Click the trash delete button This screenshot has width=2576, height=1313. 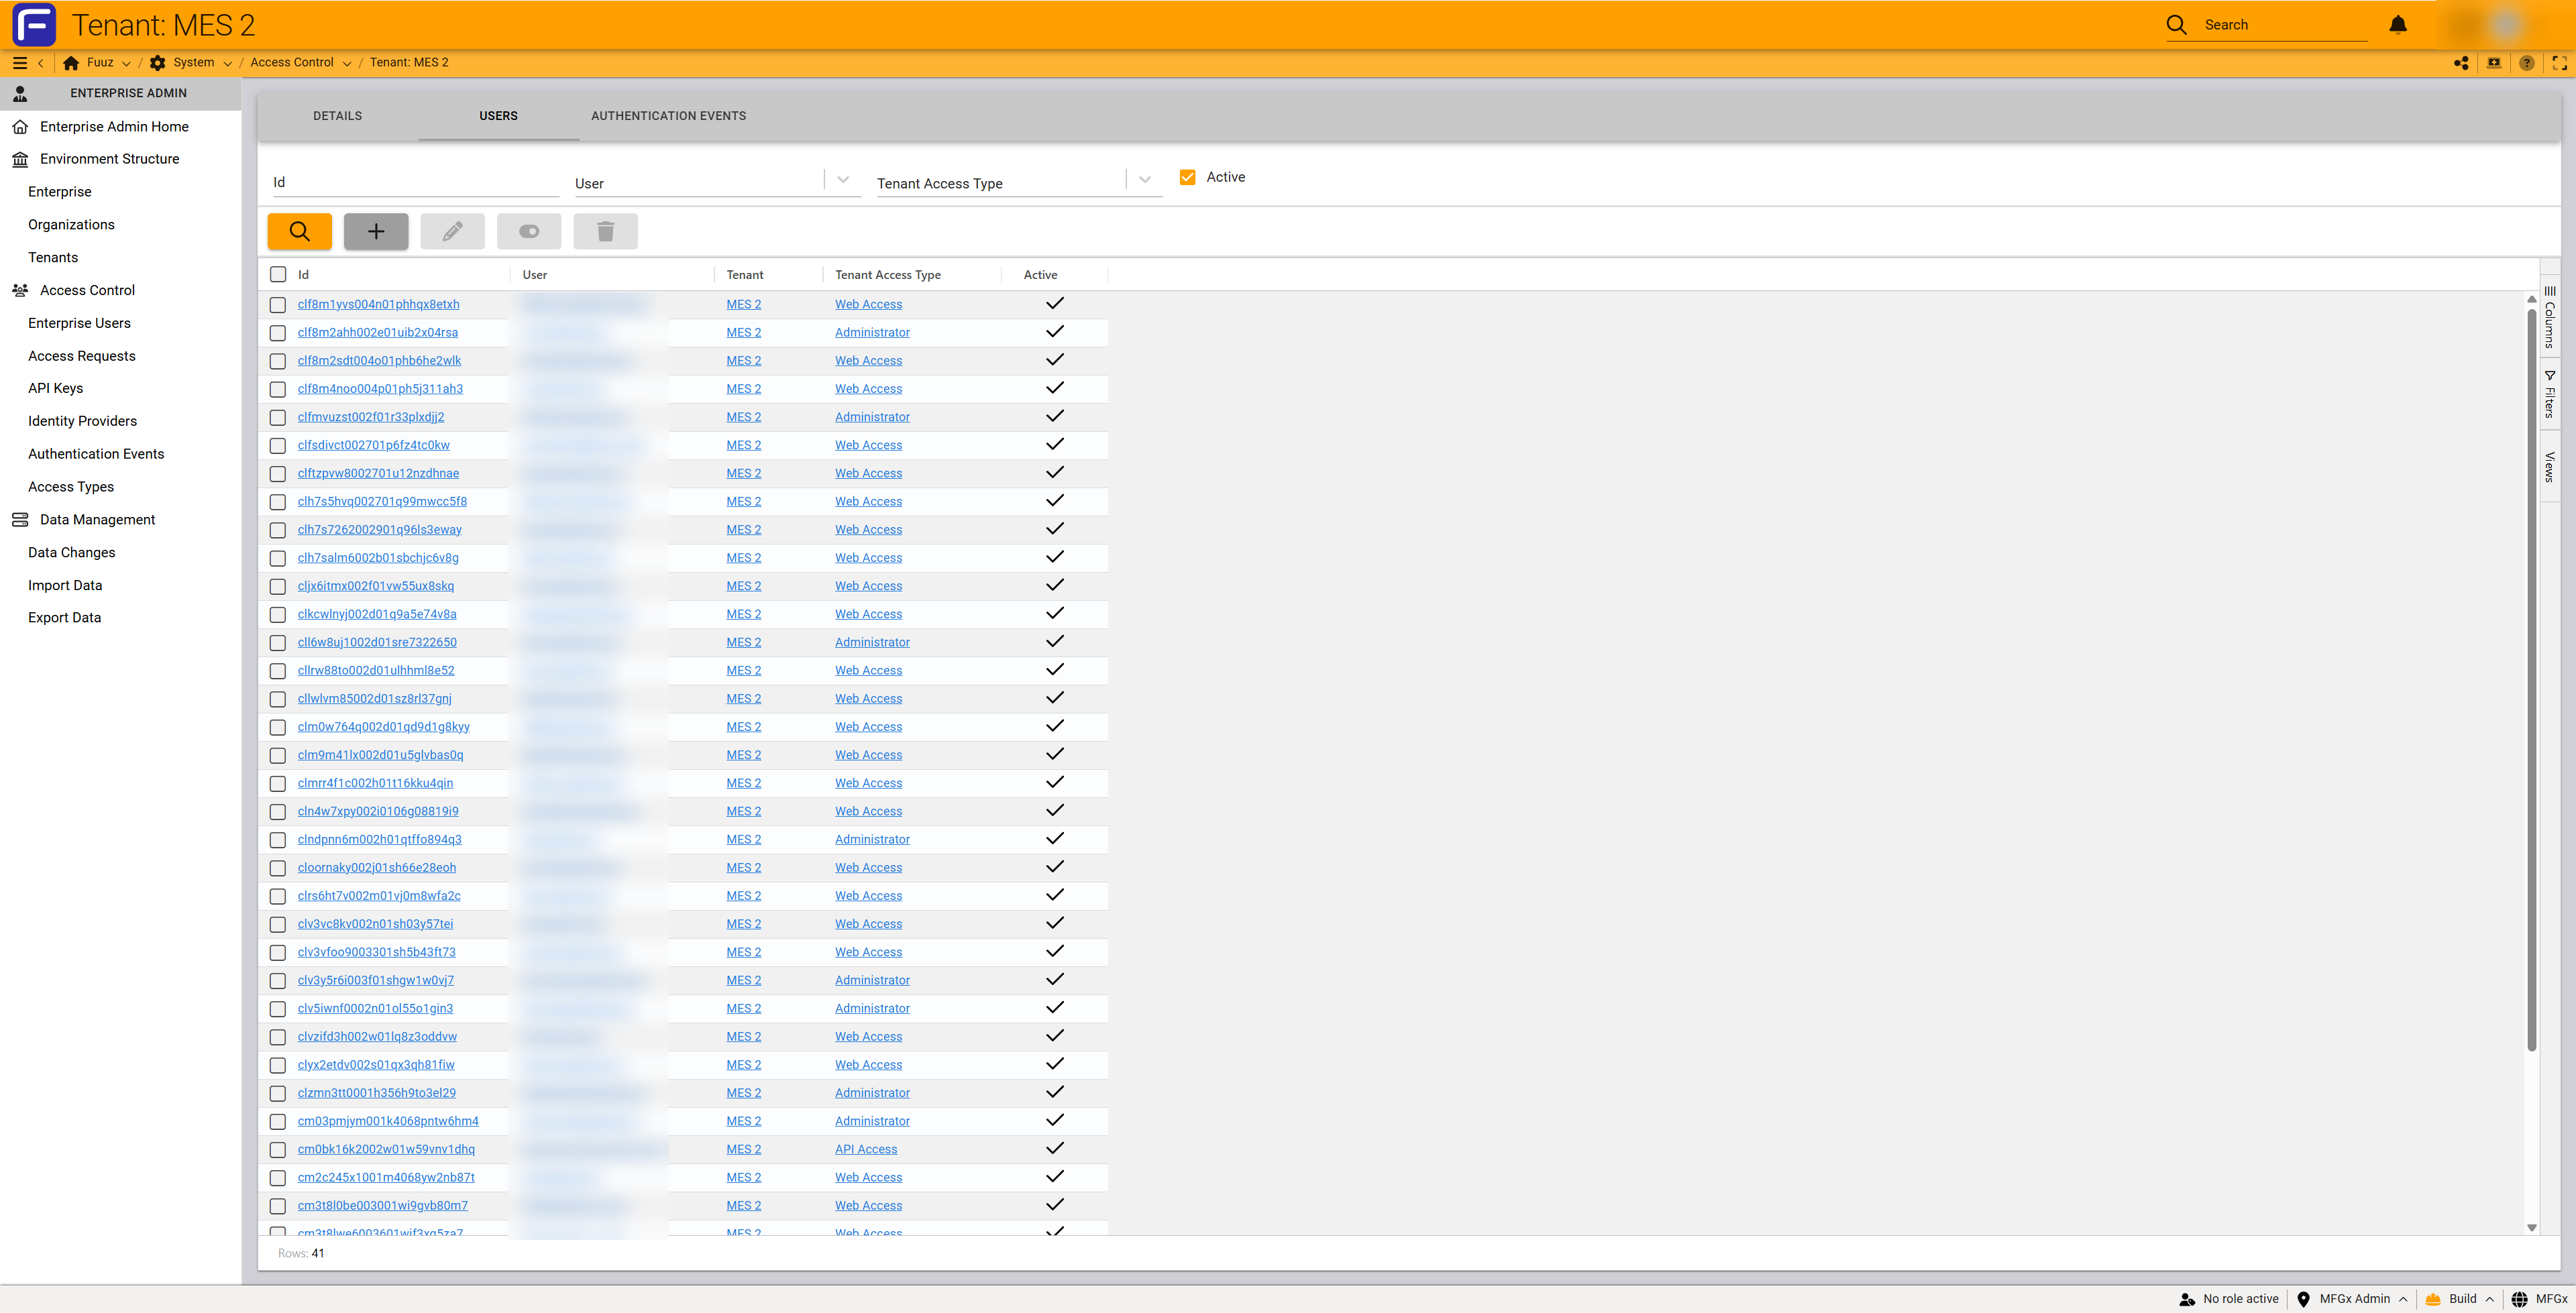[x=605, y=231]
